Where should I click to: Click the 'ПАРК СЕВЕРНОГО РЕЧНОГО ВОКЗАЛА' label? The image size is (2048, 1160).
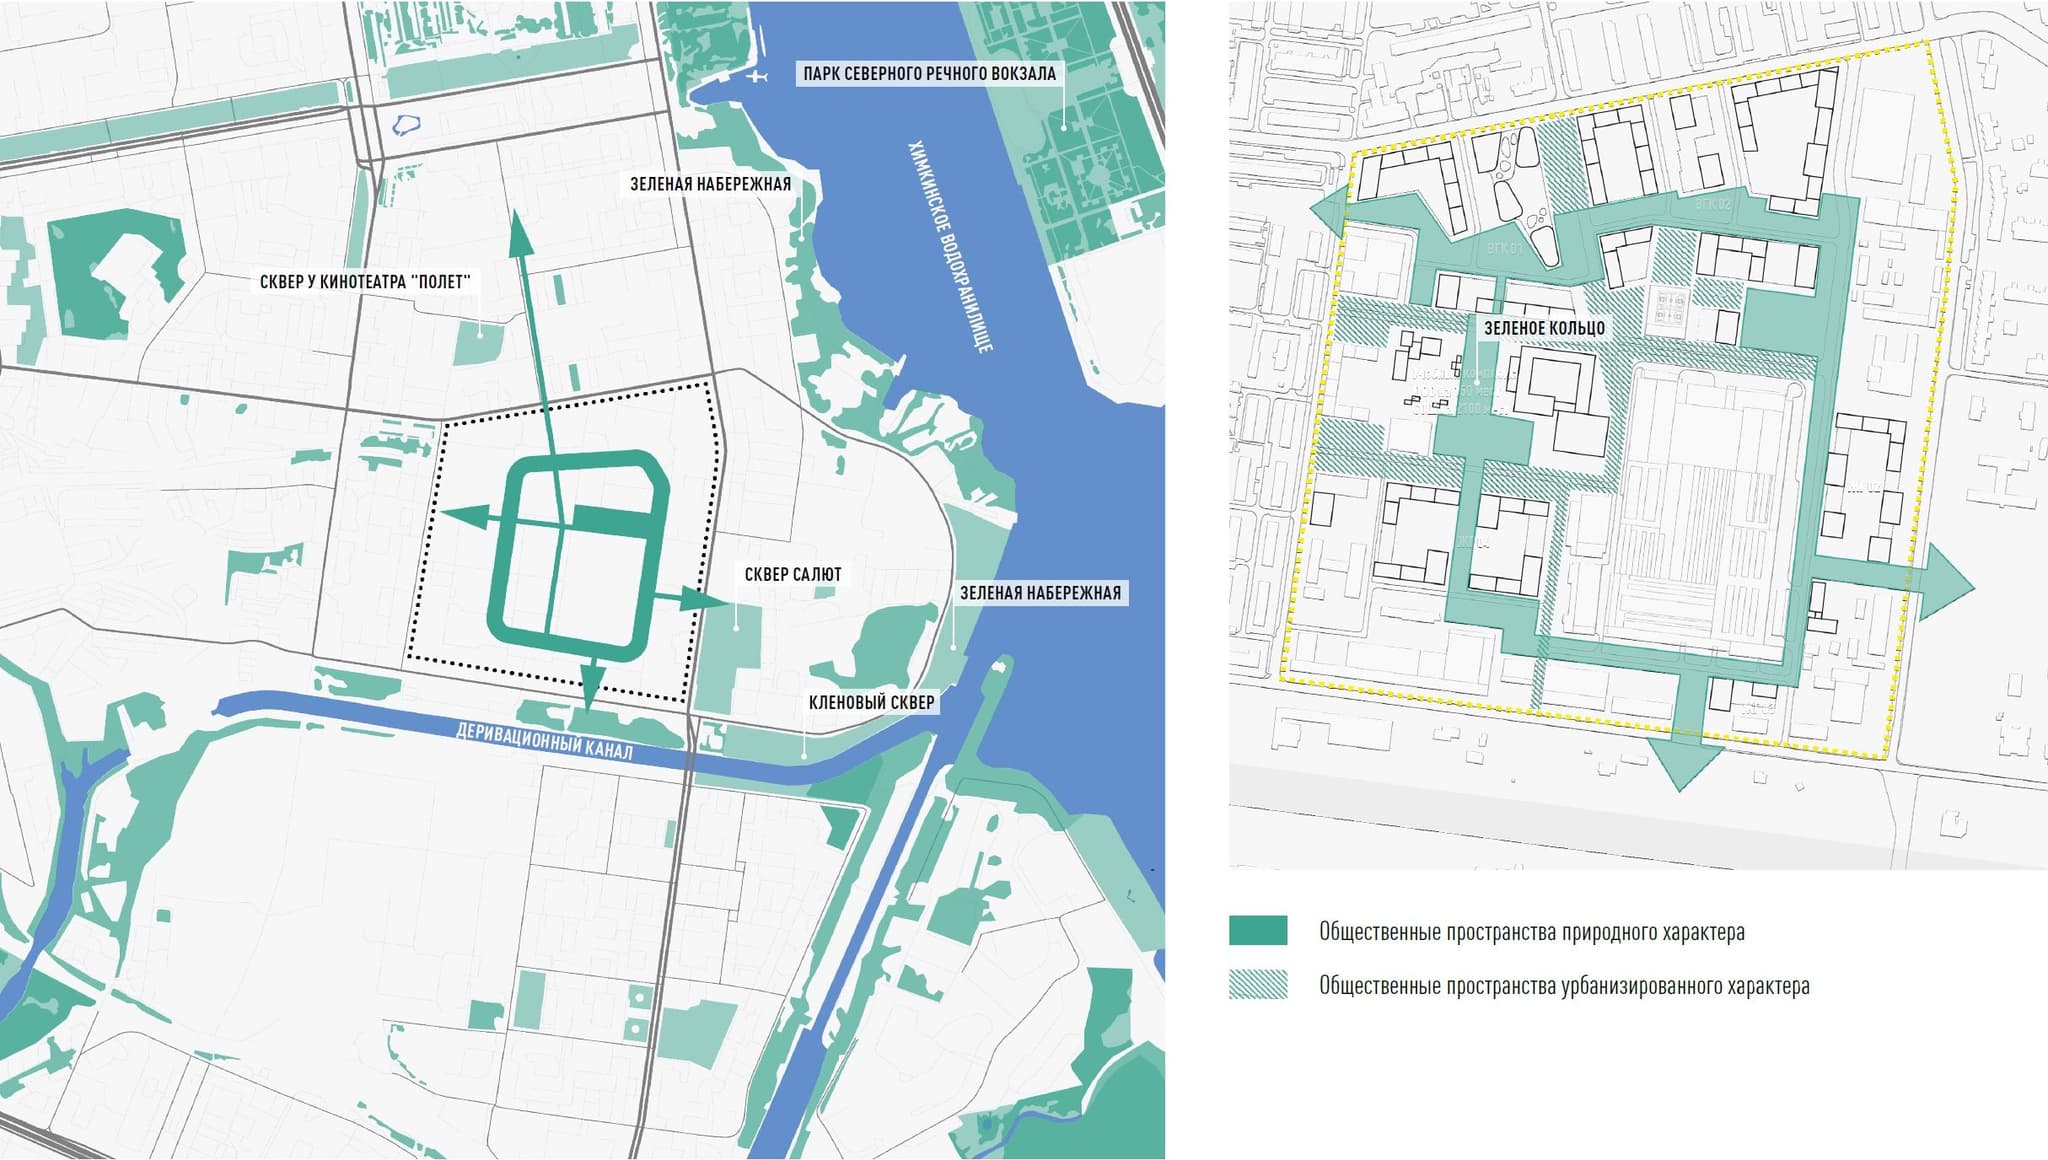(929, 73)
